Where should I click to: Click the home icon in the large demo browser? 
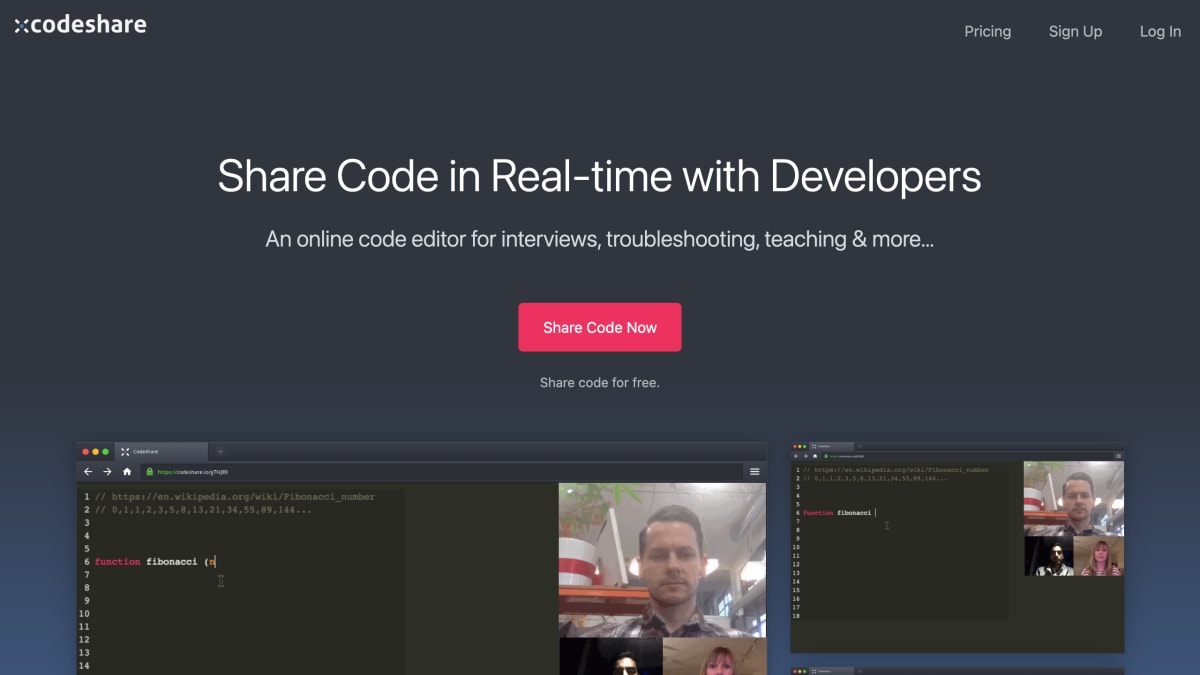(127, 471)
